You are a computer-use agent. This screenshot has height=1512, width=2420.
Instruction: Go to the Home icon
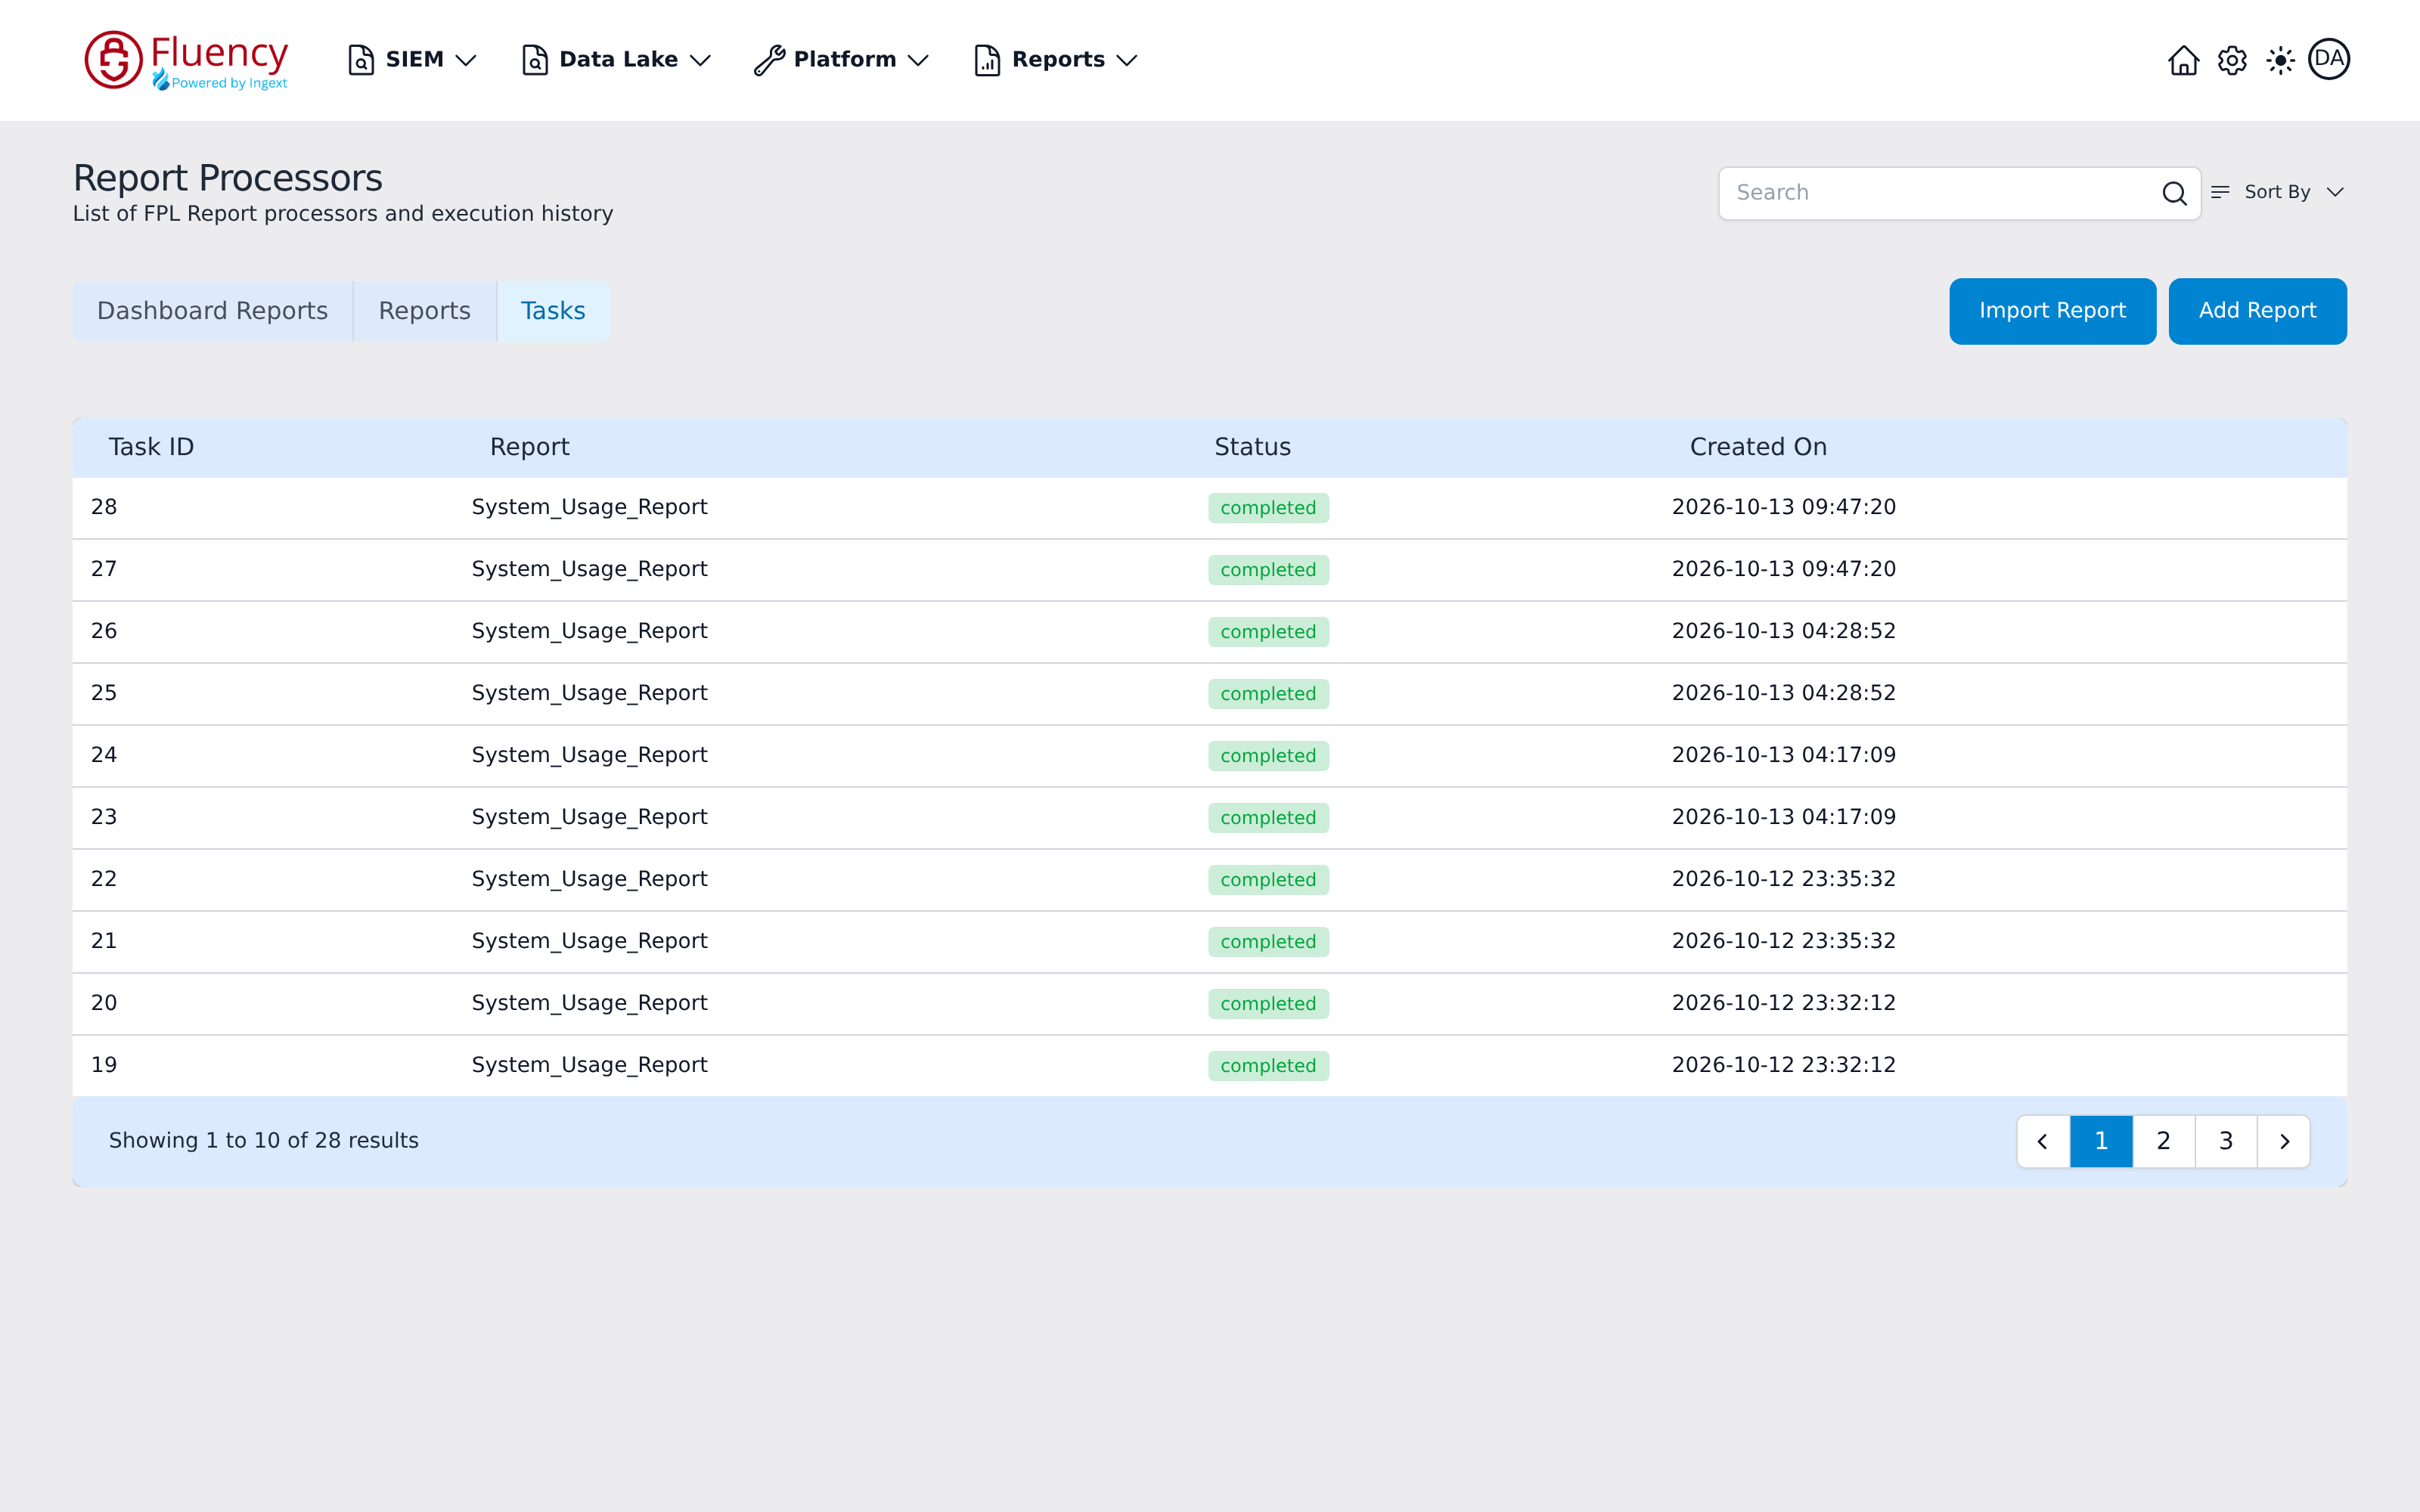pyautogui.click(x=2183, y=60)
